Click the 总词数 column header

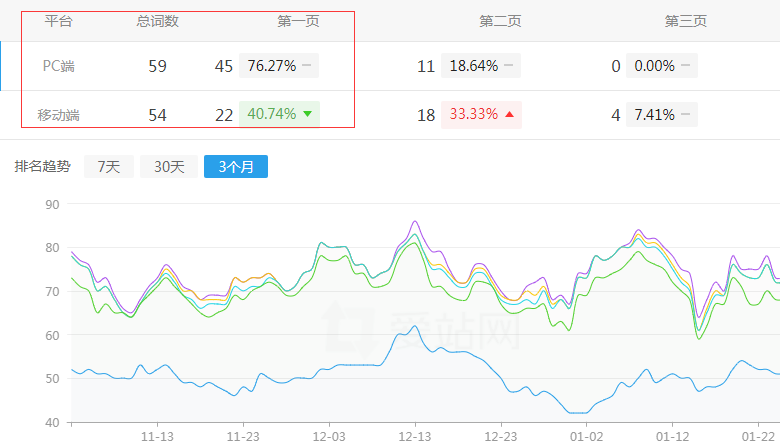[x=157, y=21]
